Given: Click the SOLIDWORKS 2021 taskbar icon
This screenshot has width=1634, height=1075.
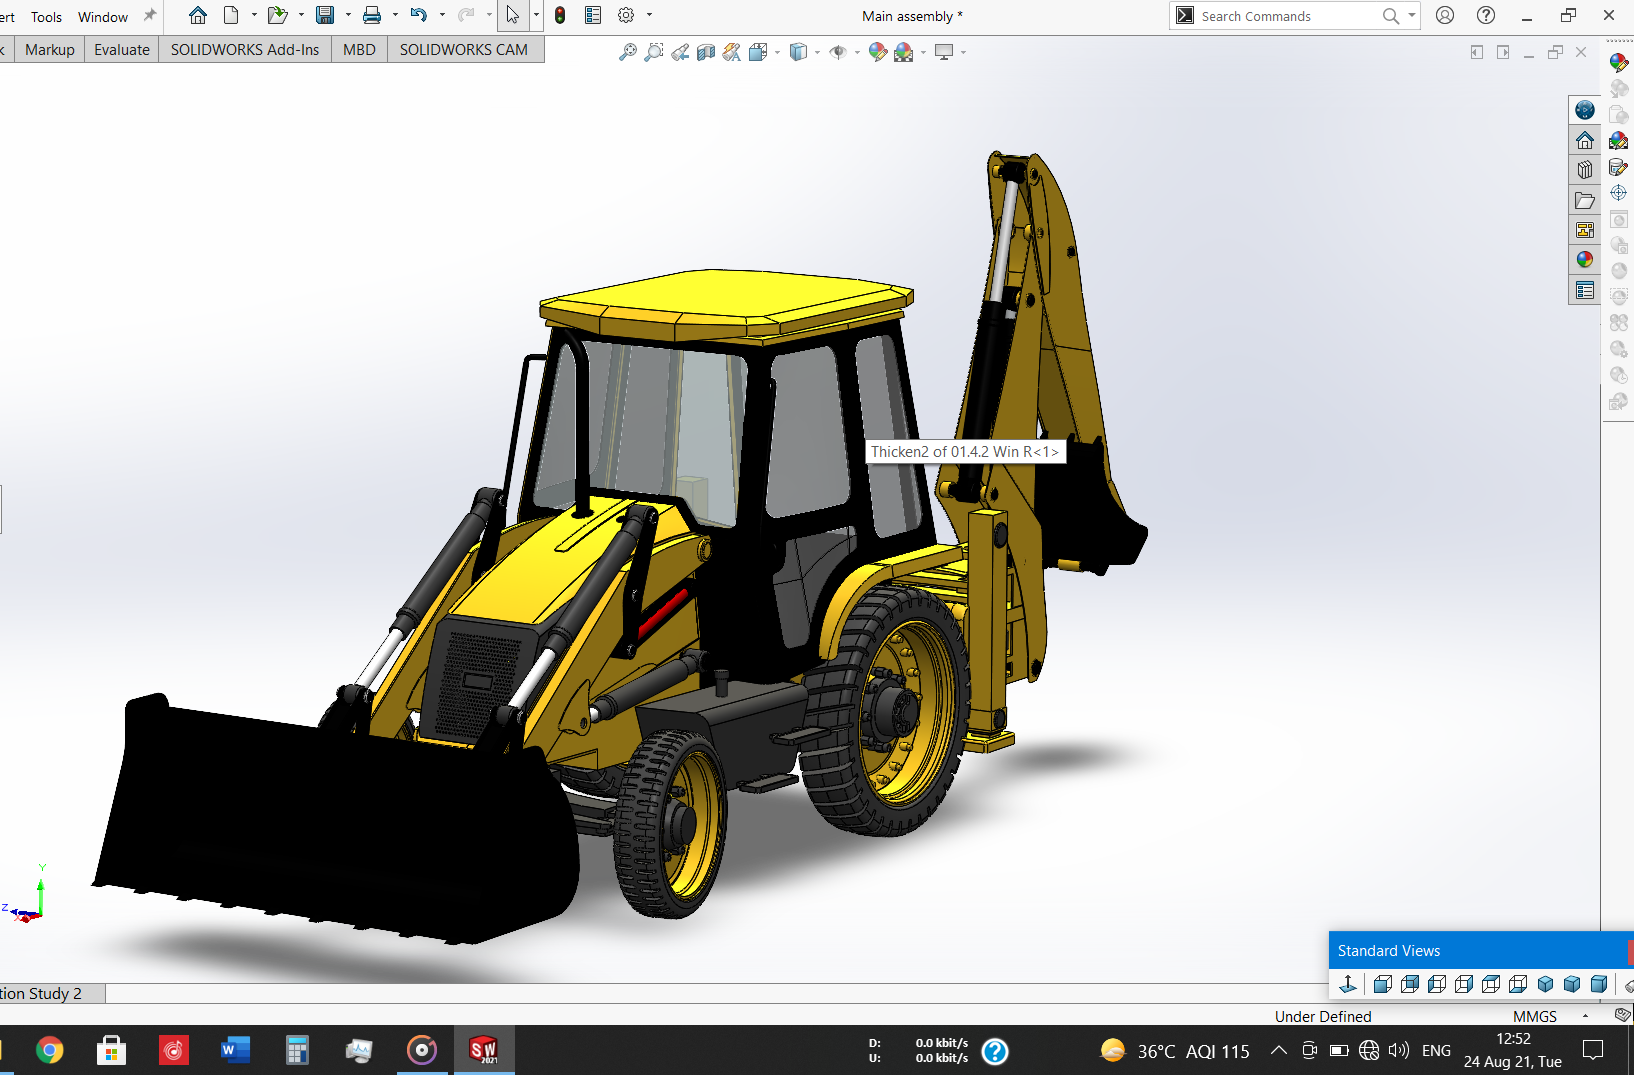Looking at the screenshot, I should pos(483,1050).
